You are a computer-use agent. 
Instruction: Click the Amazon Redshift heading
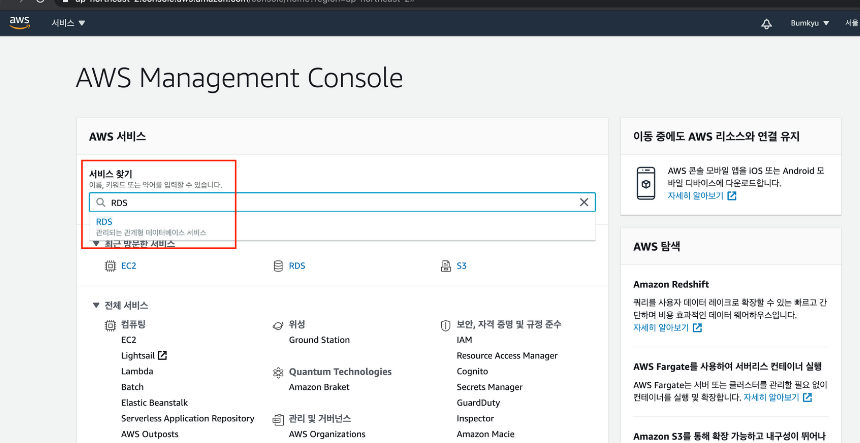point(671,285)
